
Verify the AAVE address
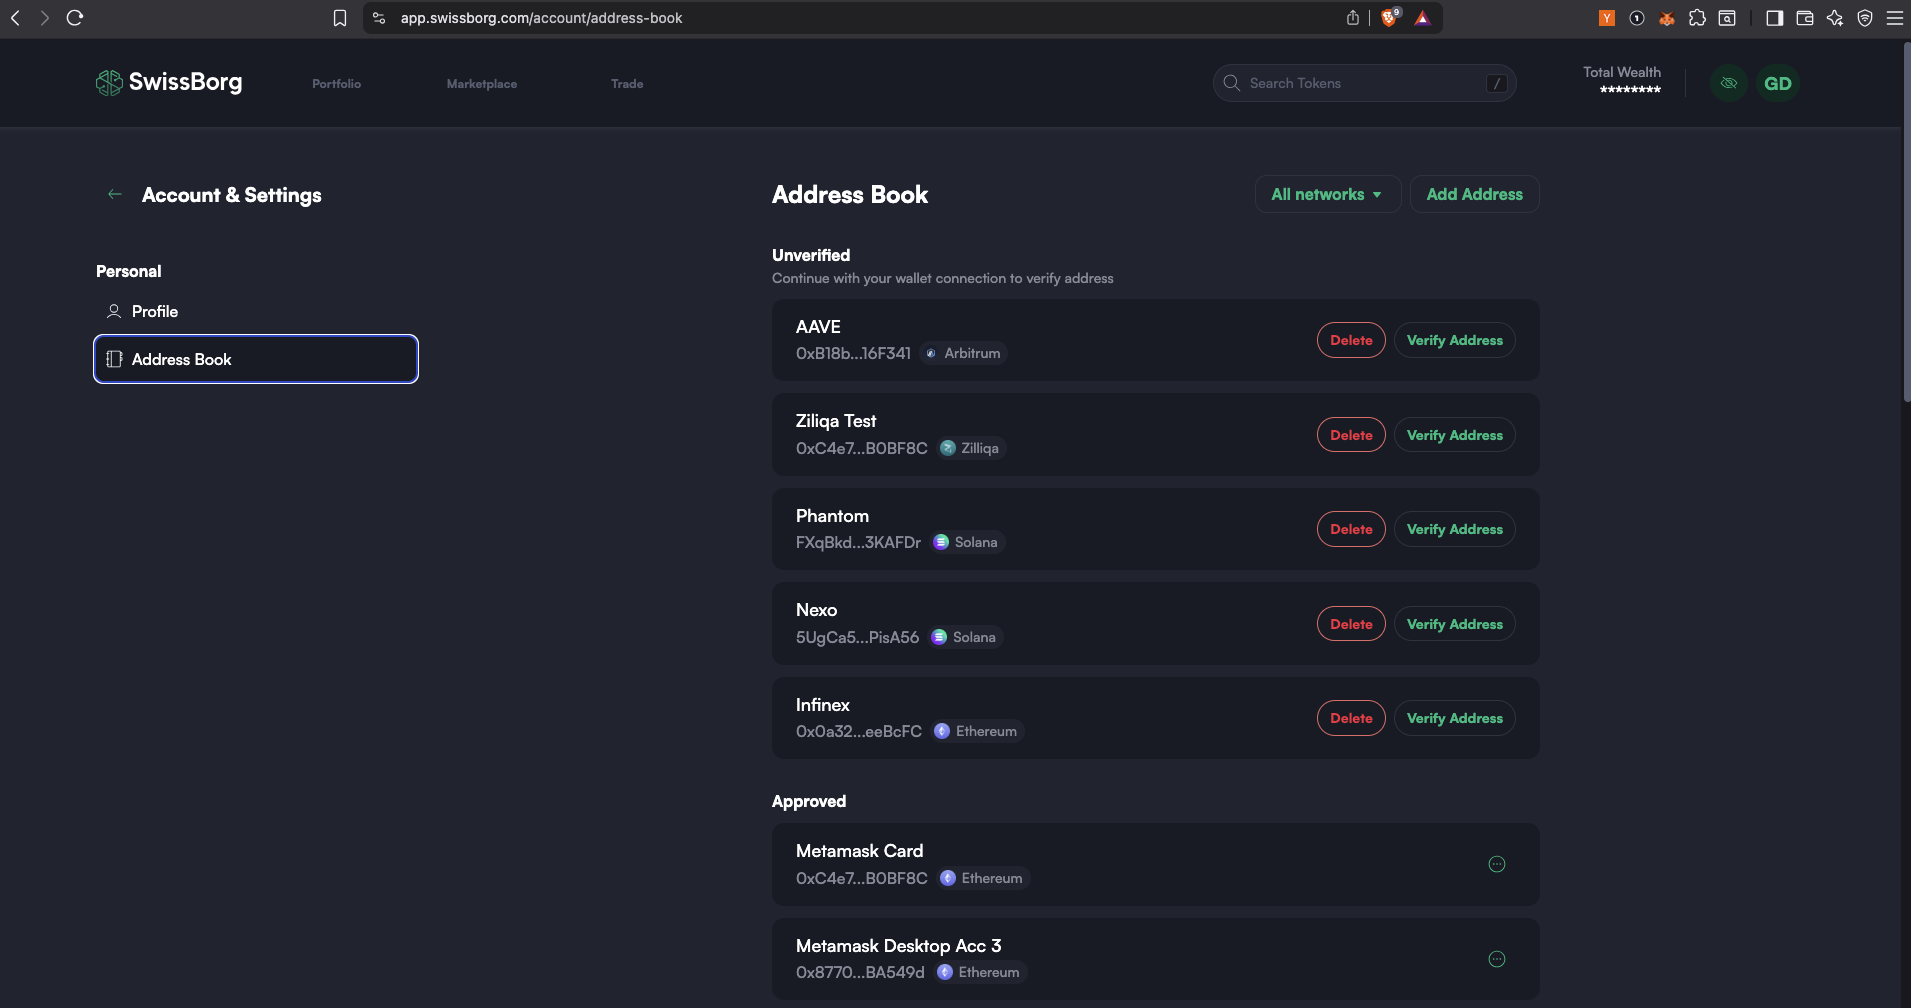(1455, 340)
